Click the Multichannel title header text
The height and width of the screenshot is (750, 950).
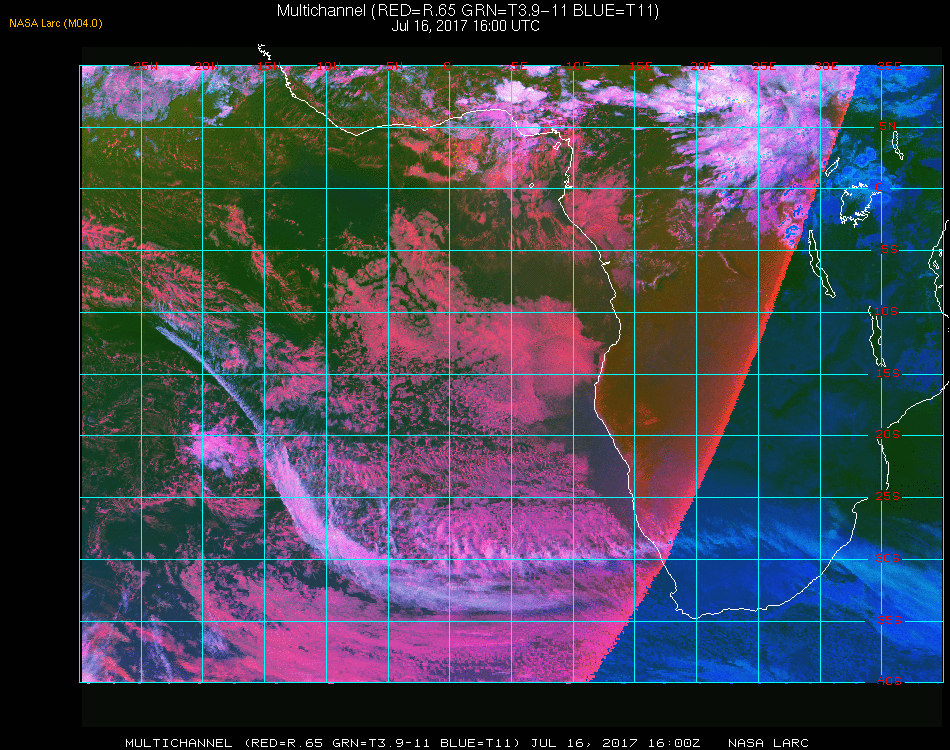468,10
